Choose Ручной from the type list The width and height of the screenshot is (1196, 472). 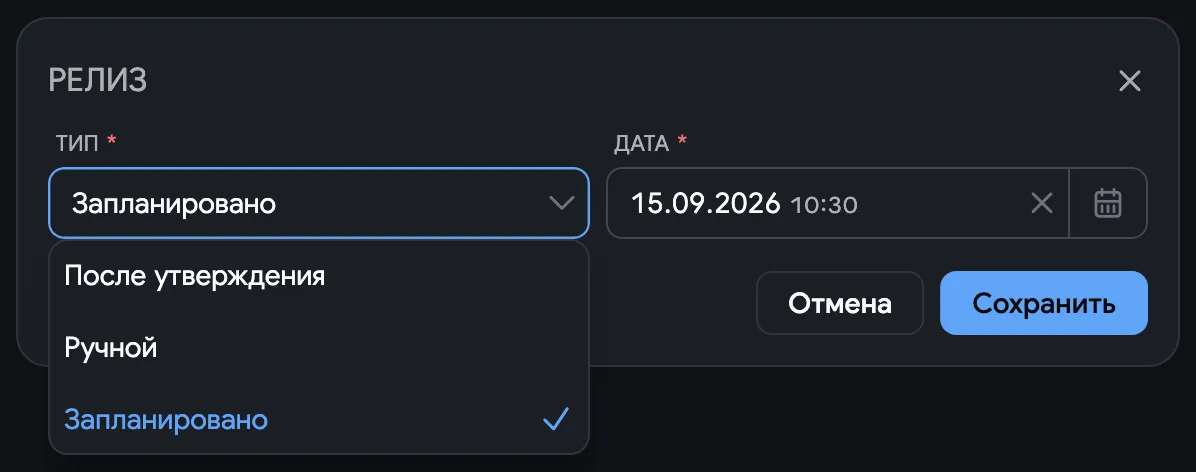(319, 348)
